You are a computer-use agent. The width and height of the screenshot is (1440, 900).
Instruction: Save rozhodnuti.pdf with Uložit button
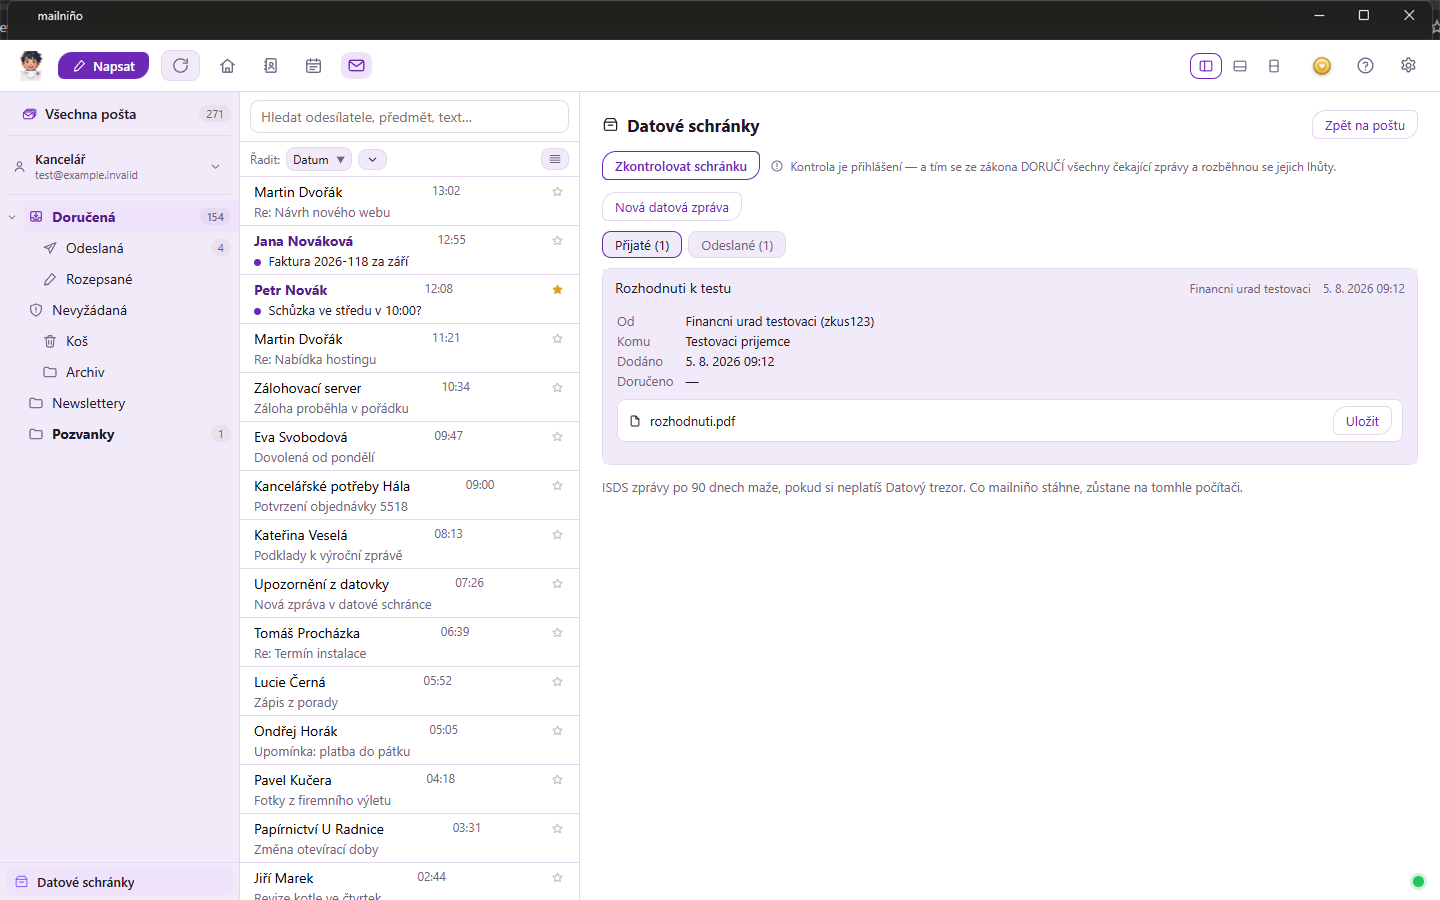coord(1362,421)
